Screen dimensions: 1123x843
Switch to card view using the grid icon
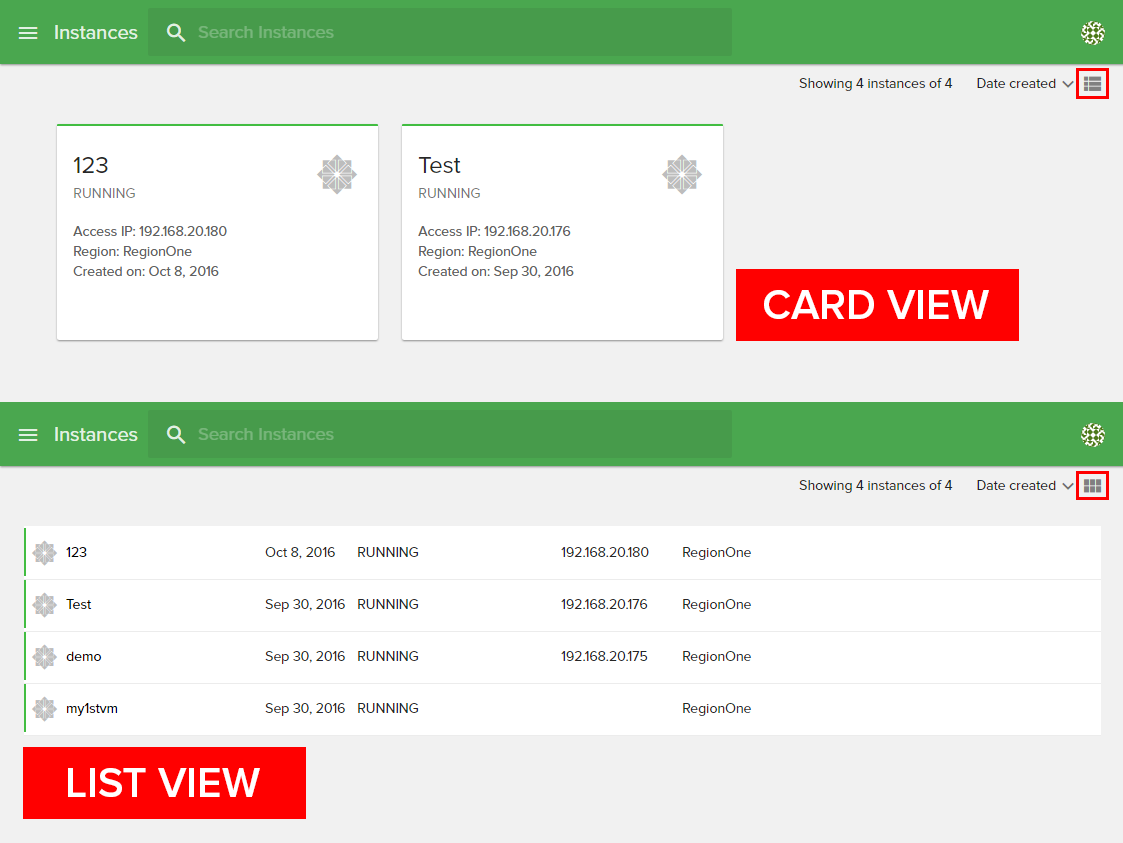pos(1092,486)
